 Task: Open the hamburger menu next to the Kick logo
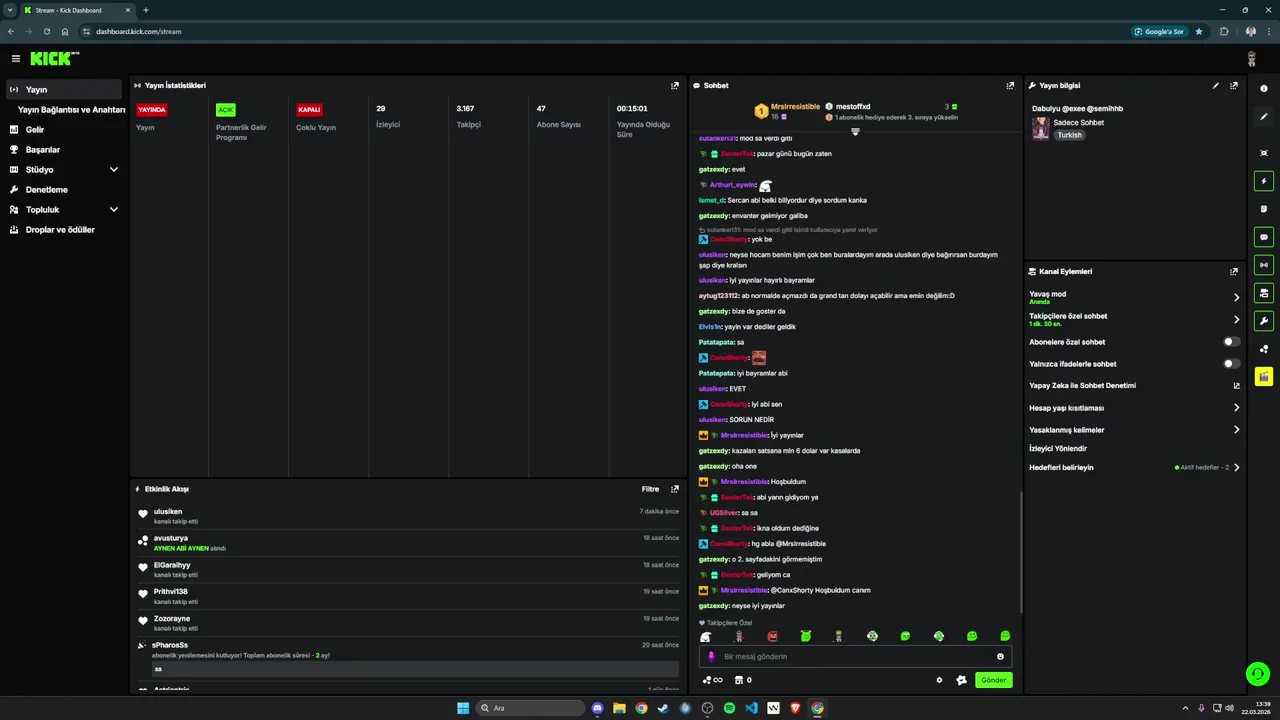pos(16,59)
